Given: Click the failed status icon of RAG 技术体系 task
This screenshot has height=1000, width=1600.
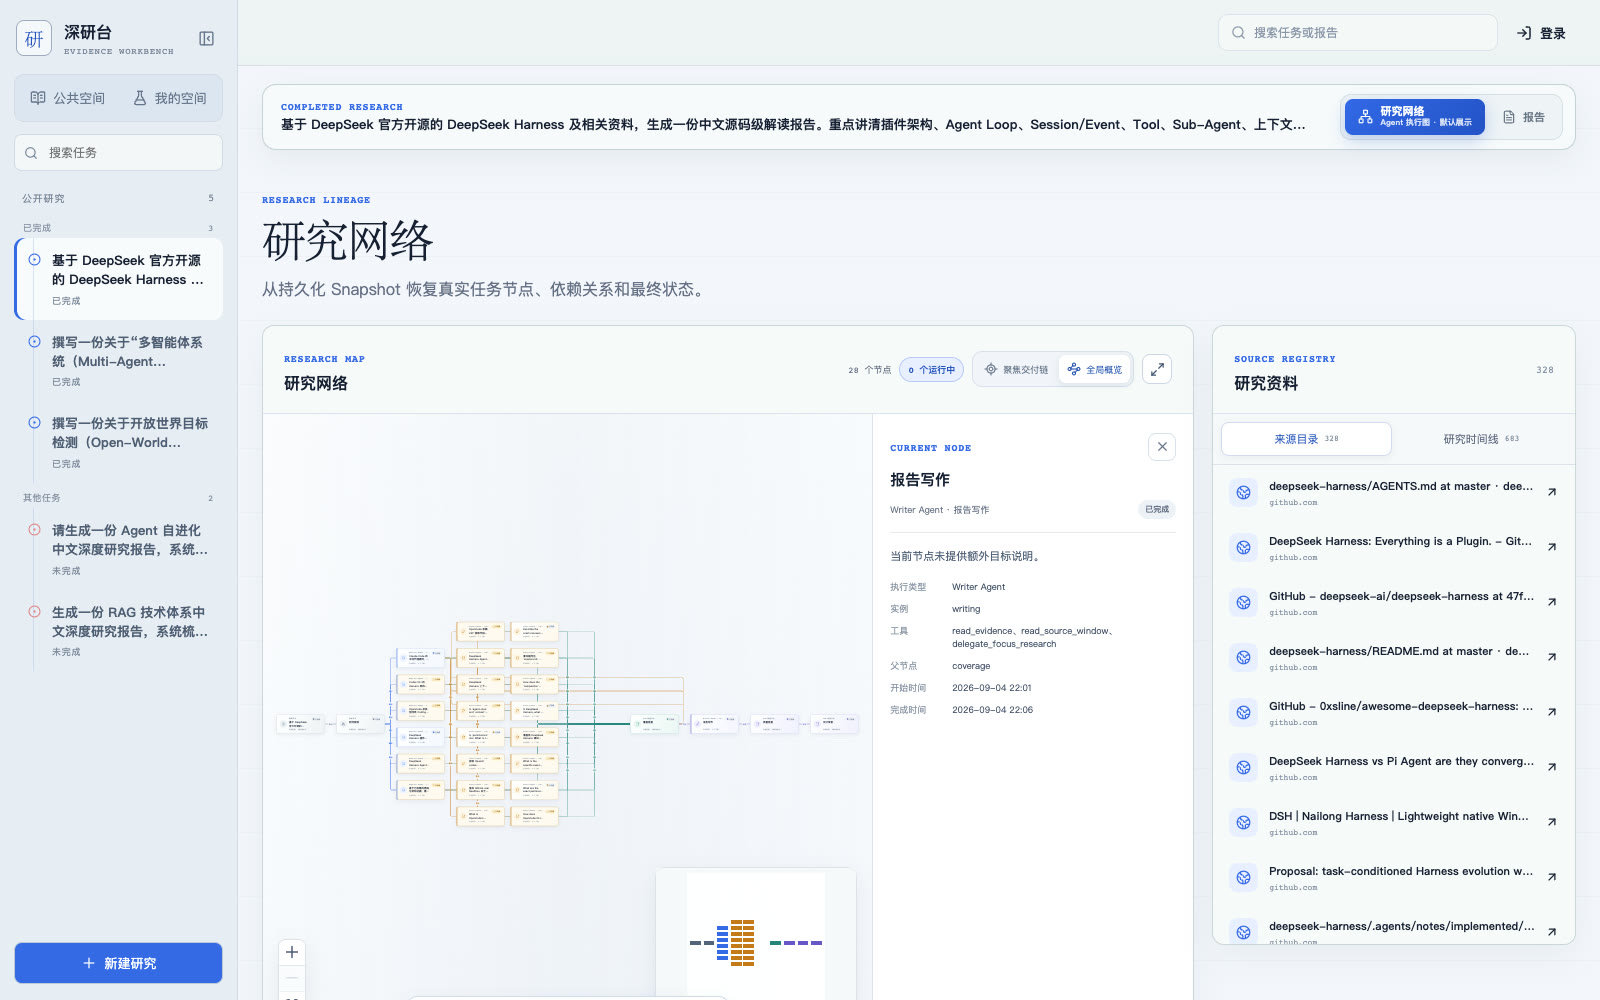Looking at the screenshot, I should [34, 611].
